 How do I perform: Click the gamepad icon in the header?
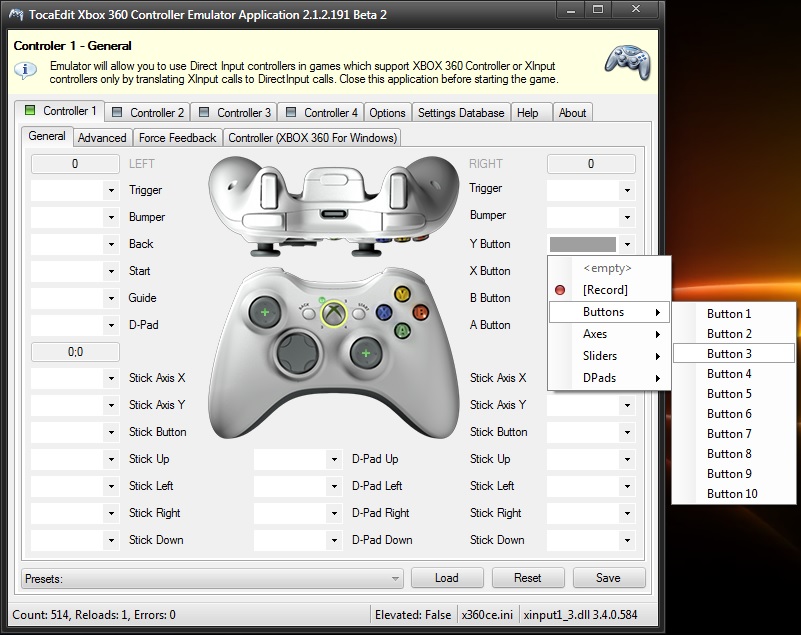click(x=627, y=62)
